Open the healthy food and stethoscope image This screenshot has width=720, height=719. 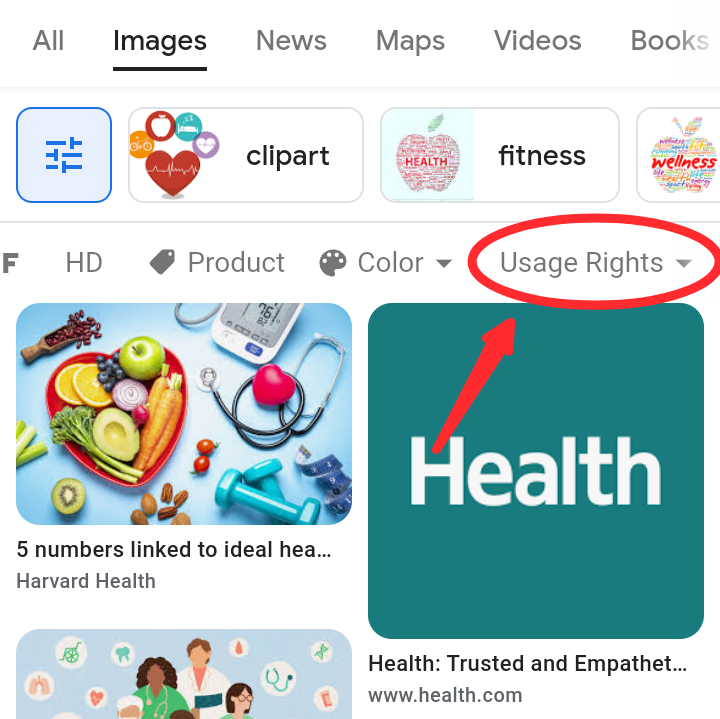184,414
